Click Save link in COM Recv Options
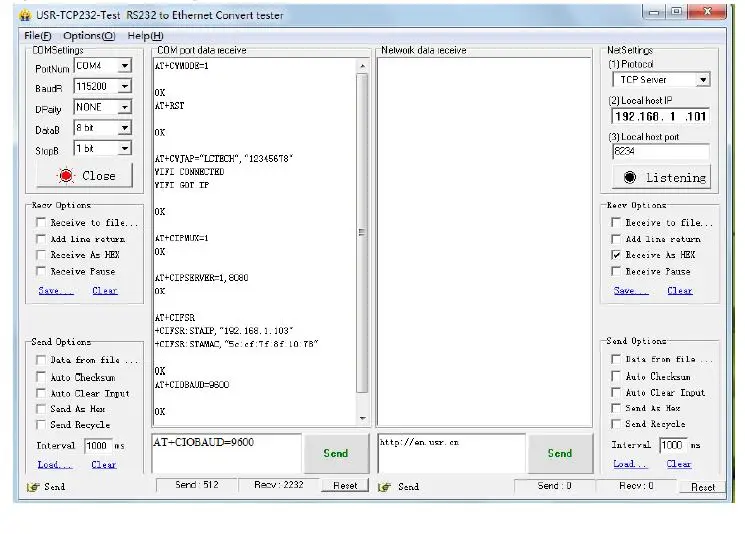Screen dimensions: 745x534 56,290
